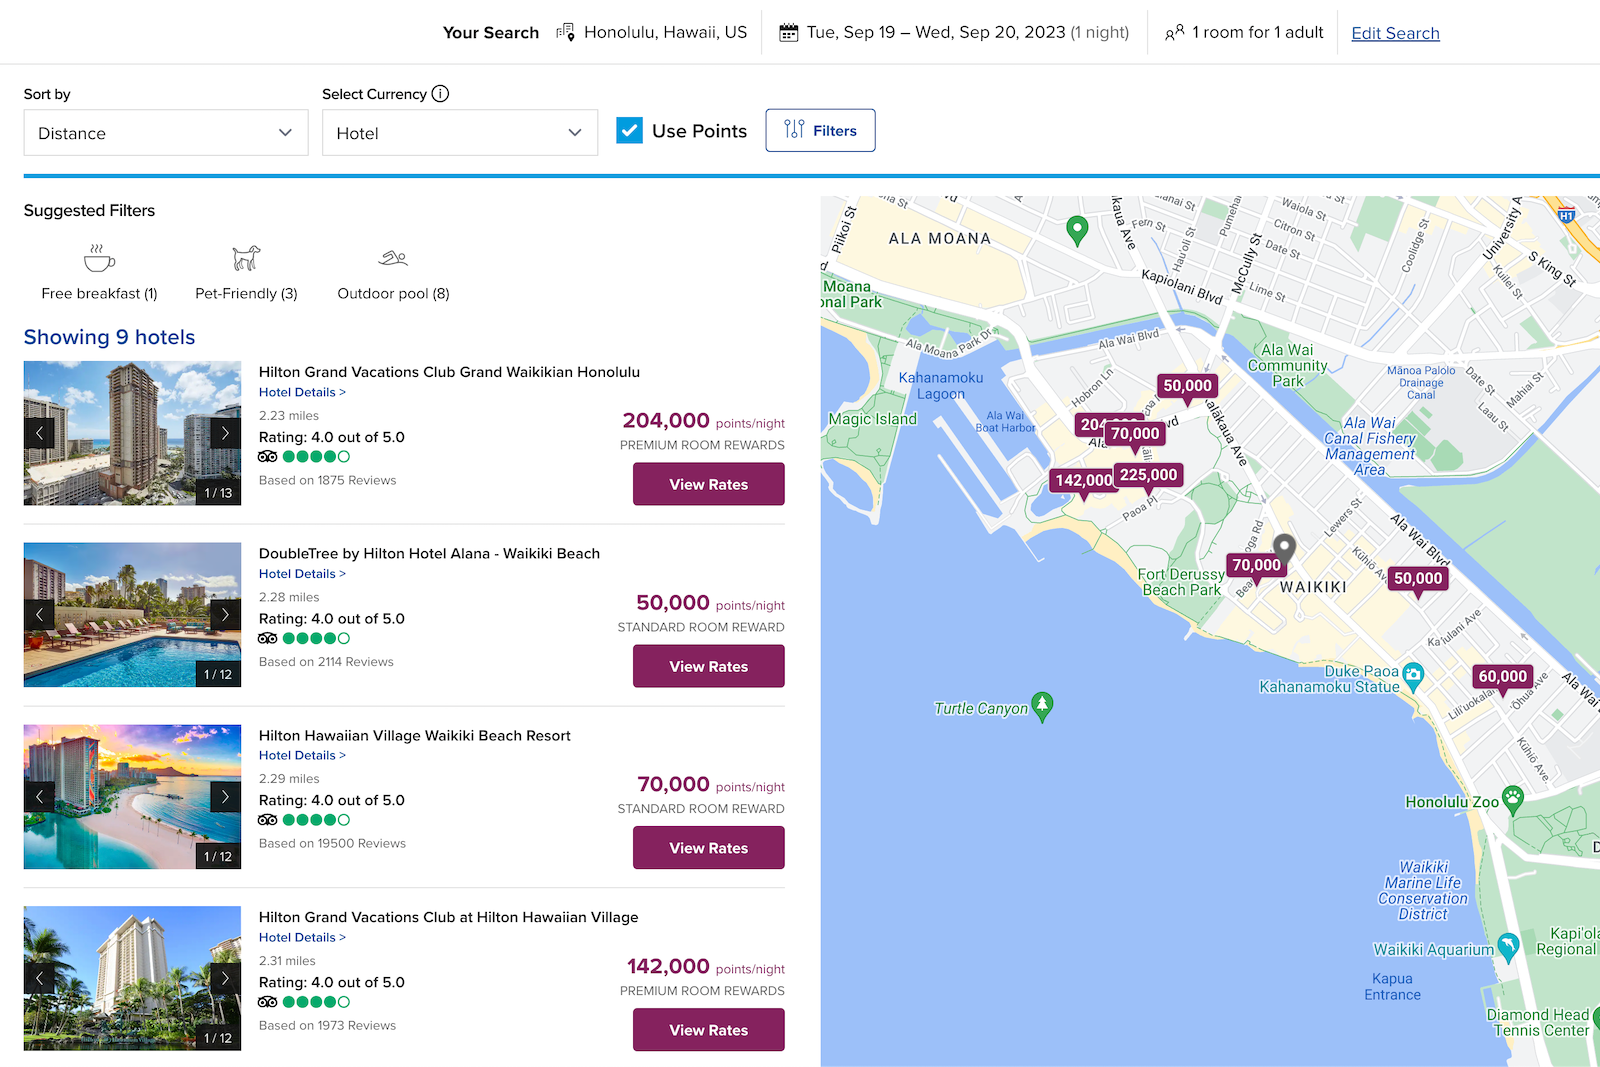The image size is (1600, 1067).
Task: Click the 204,000 points/night price
Action: click(x=703, y=421)
